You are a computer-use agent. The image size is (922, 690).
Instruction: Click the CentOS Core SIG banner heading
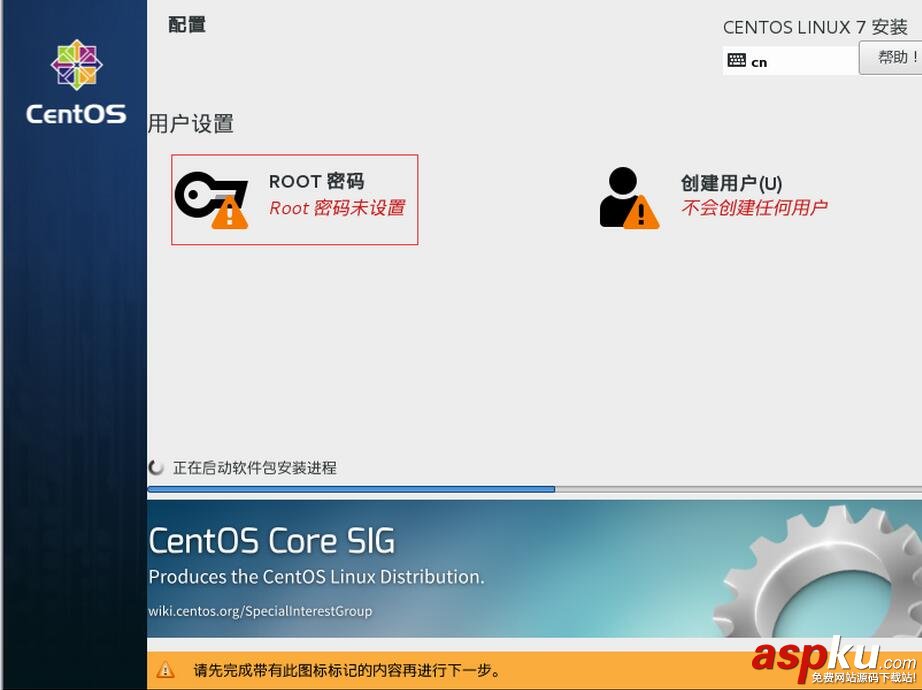coord(272,541)
